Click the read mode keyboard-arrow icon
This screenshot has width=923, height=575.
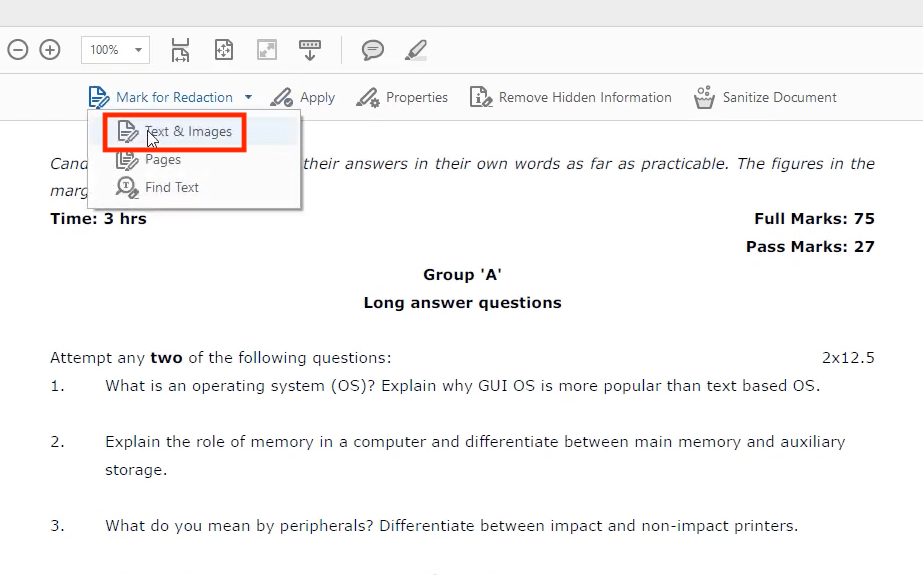310,49
